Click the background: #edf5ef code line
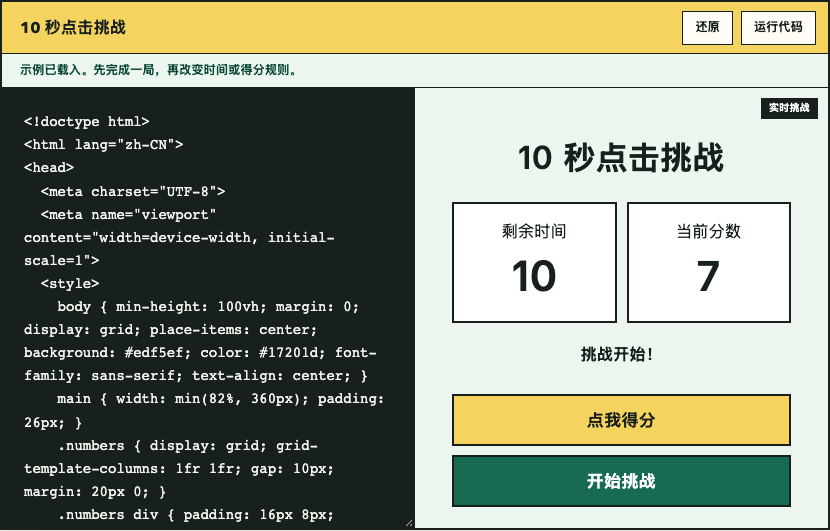Screen dimensions: 830x531 200,353
